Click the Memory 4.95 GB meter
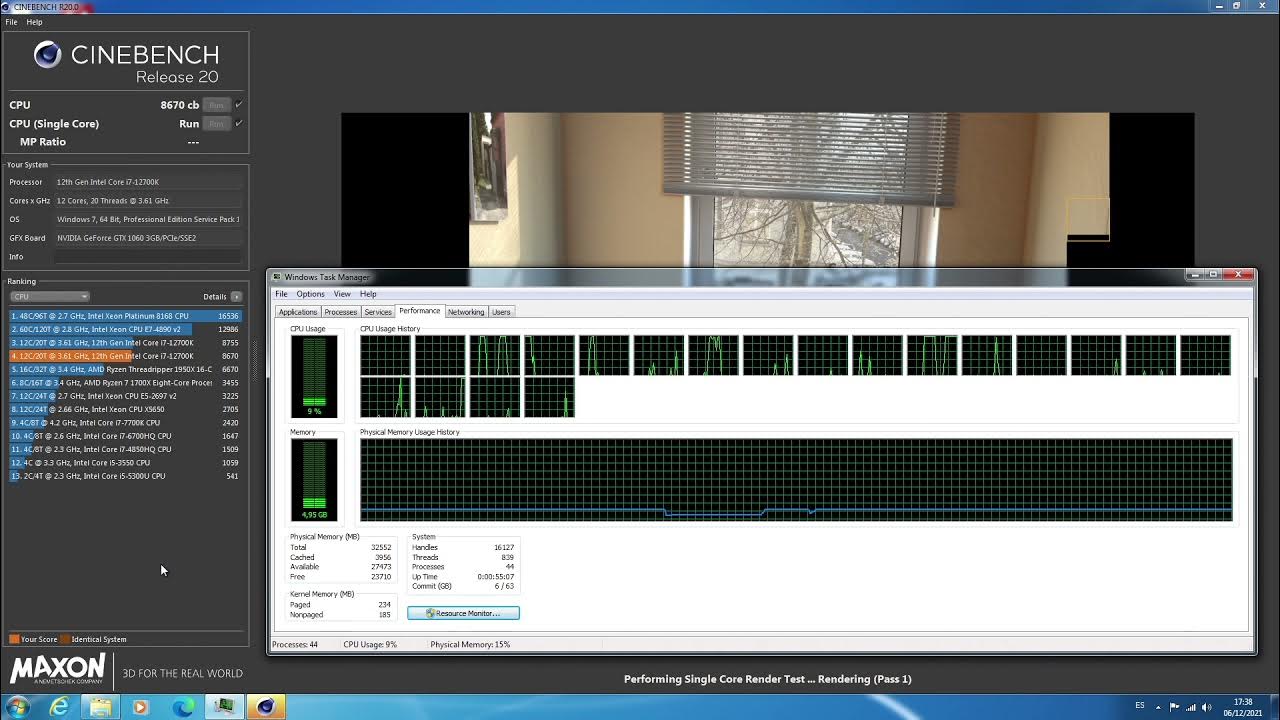1280x720 pixels. 314,480
